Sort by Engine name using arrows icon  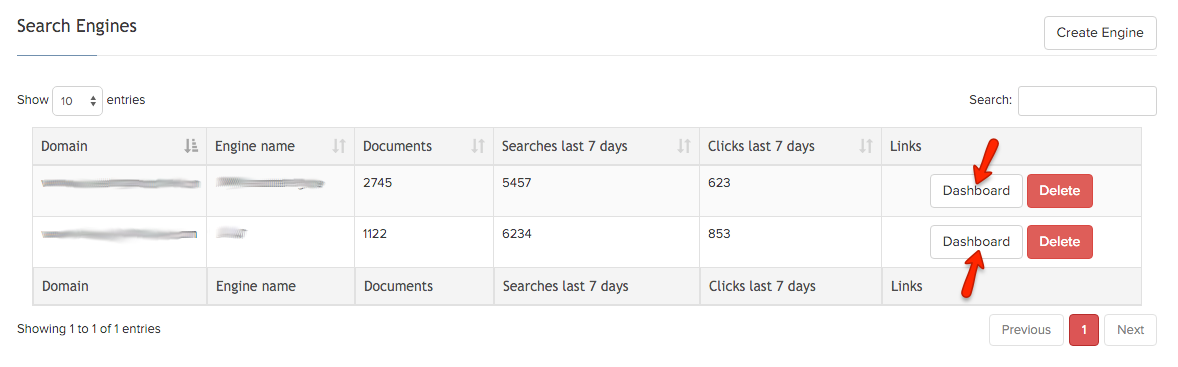click(x=339, y=146)
